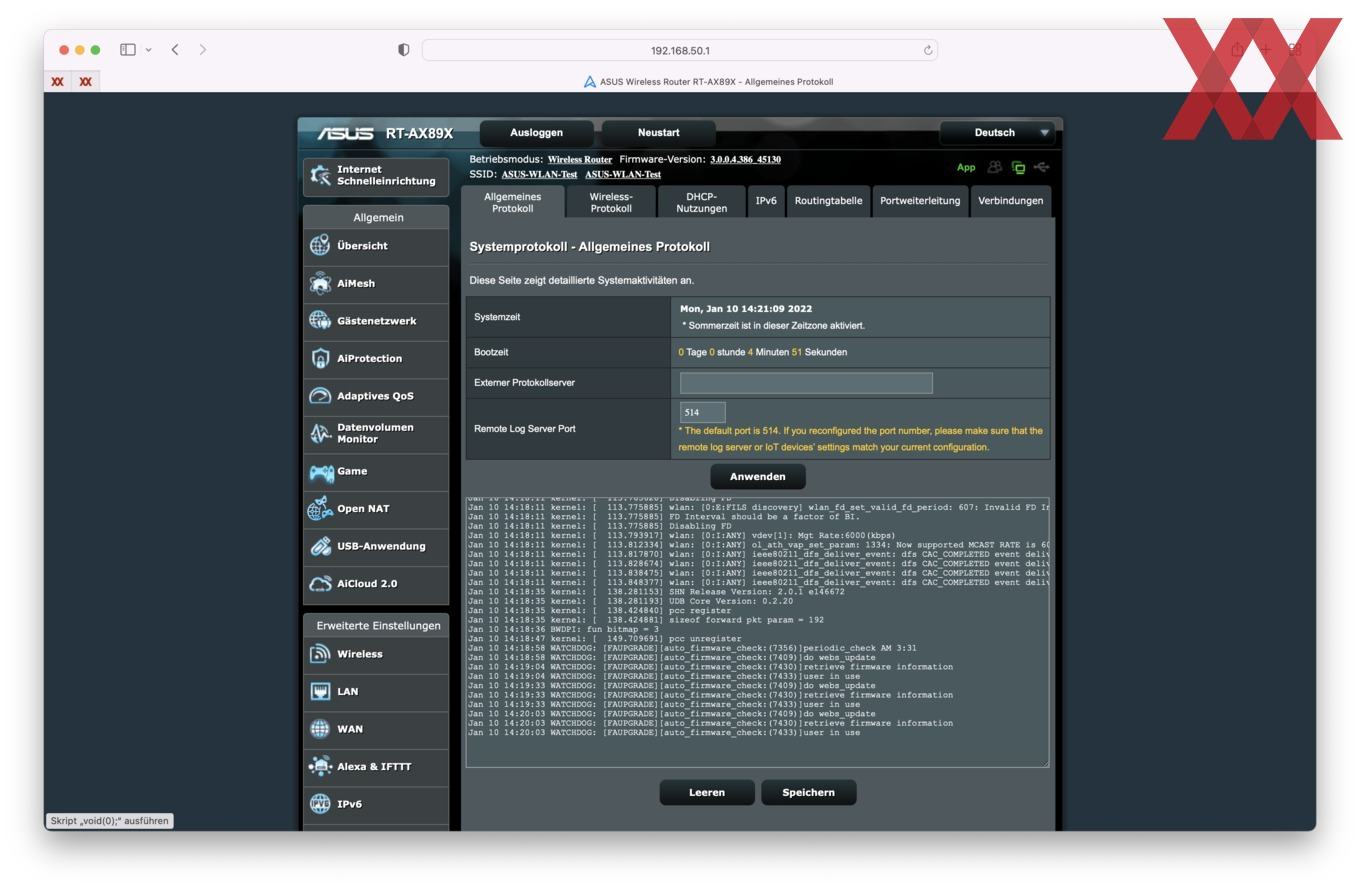Focus the Remote Log Server Port field
Image resolution: width=1360 pixels, height=889 pixels.
(702, 412)
